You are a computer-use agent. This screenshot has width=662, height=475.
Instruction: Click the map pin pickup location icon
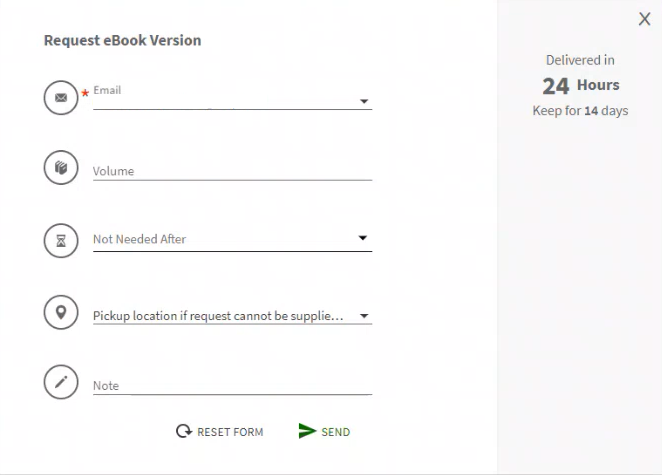tap(60, 313)
